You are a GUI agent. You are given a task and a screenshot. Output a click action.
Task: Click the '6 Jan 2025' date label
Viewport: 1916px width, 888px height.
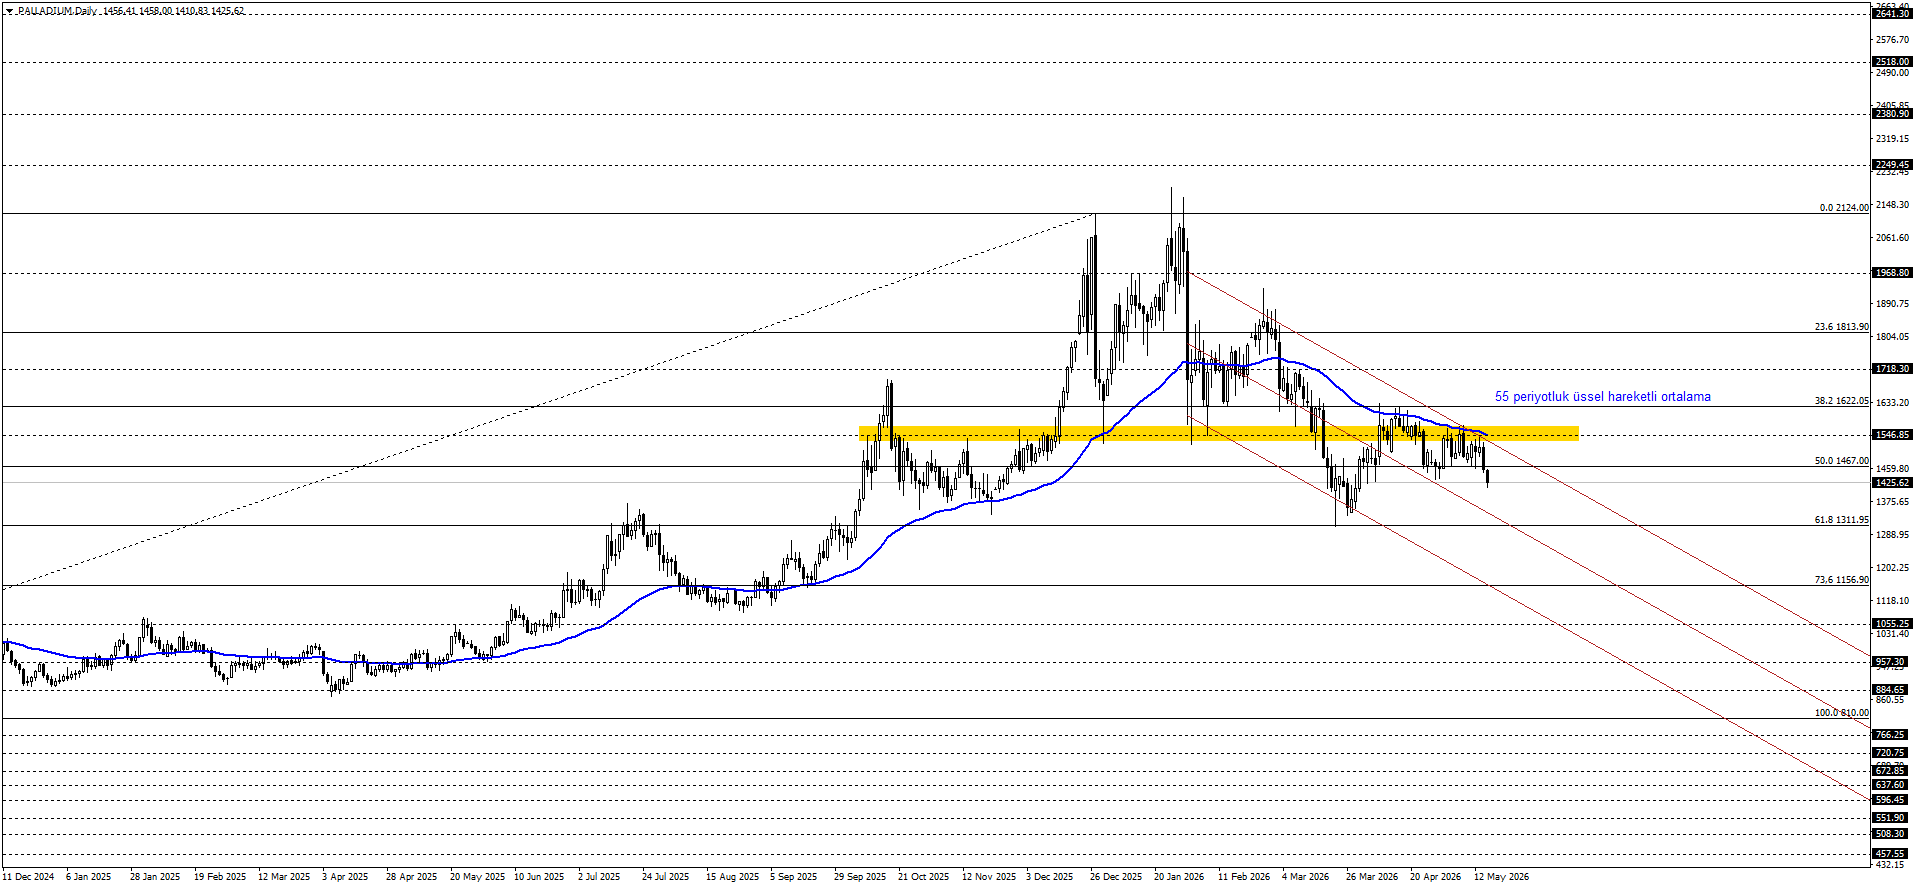[89, 877]
